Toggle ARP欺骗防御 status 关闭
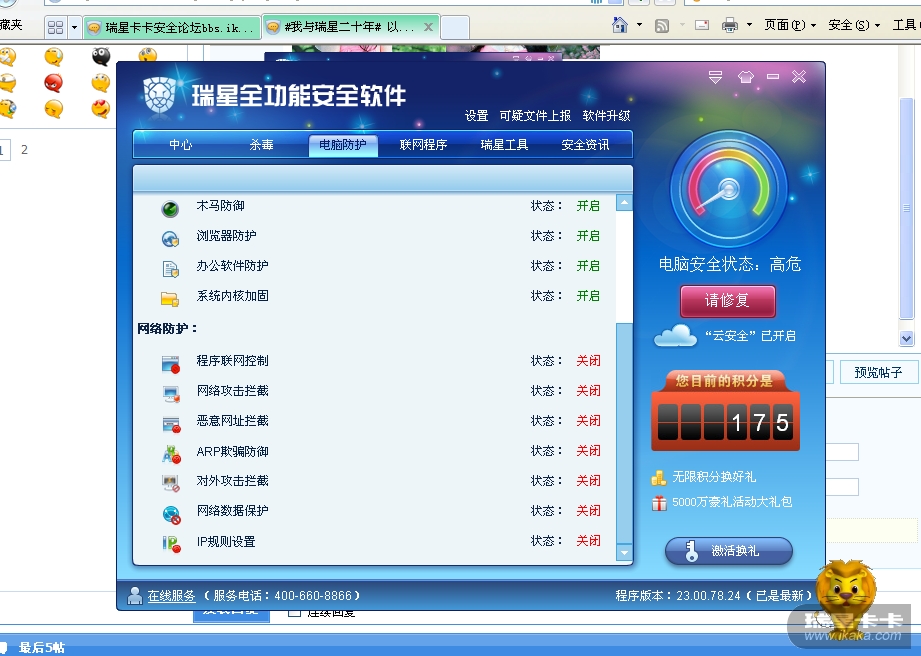 (589, 450)
